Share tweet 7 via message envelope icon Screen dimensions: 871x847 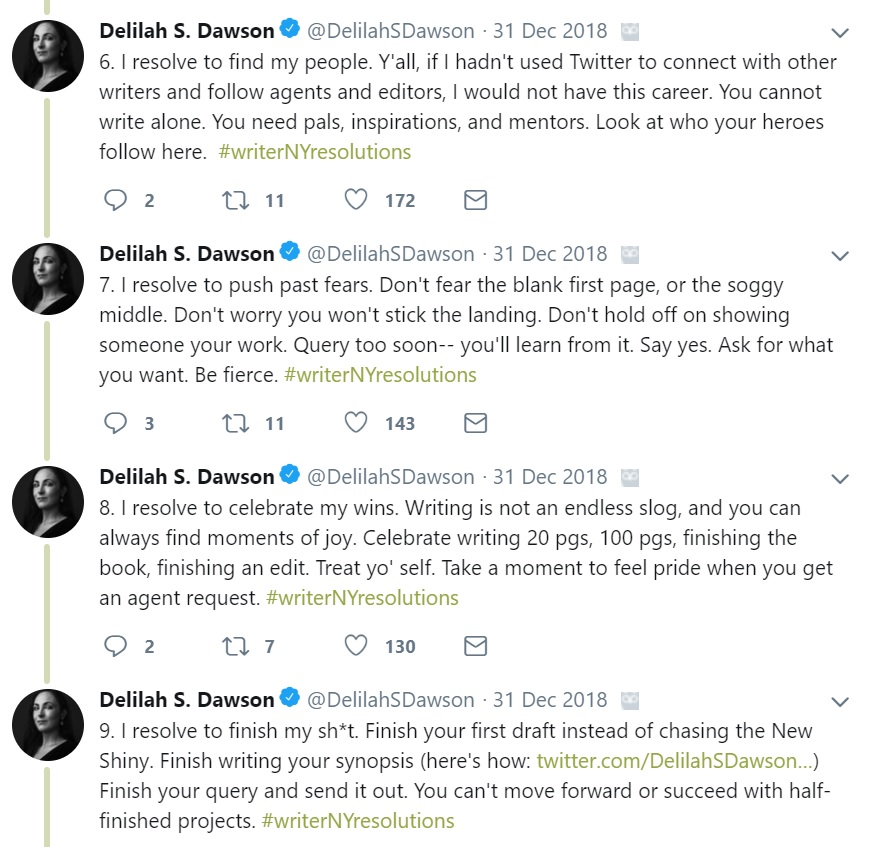pyautogui.click(x=476, y=423)
